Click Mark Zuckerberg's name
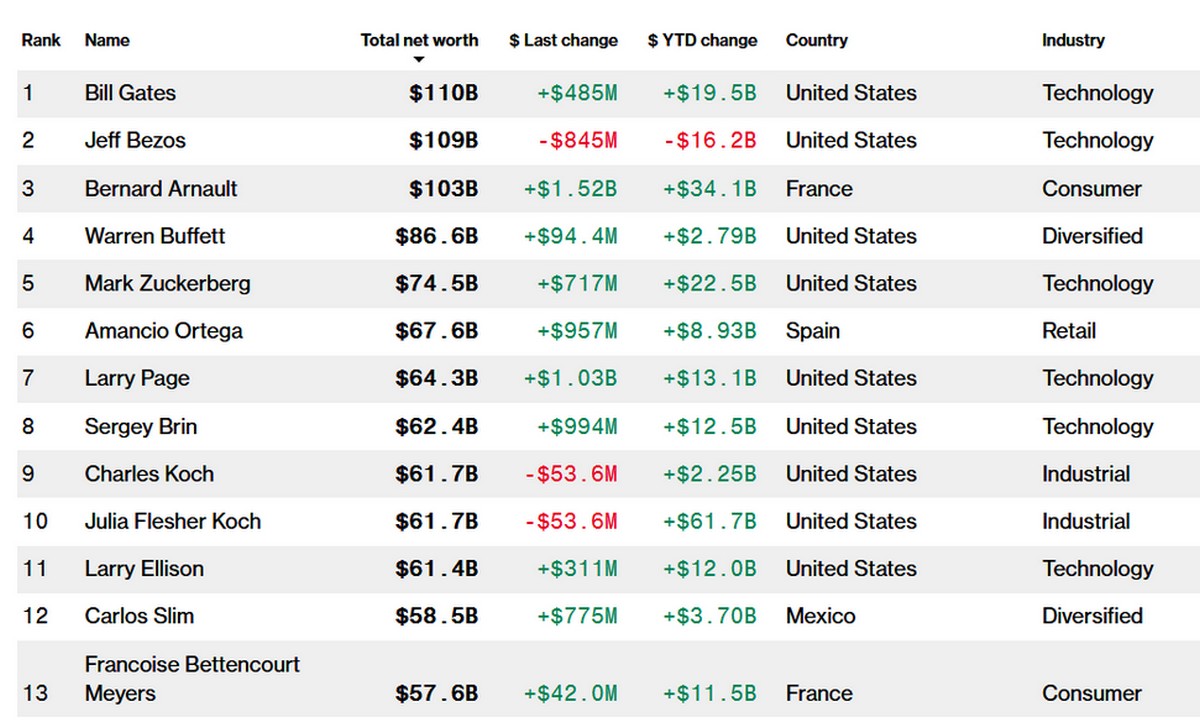The width and height of the screenshot is (1200, 728). (167, 284)
